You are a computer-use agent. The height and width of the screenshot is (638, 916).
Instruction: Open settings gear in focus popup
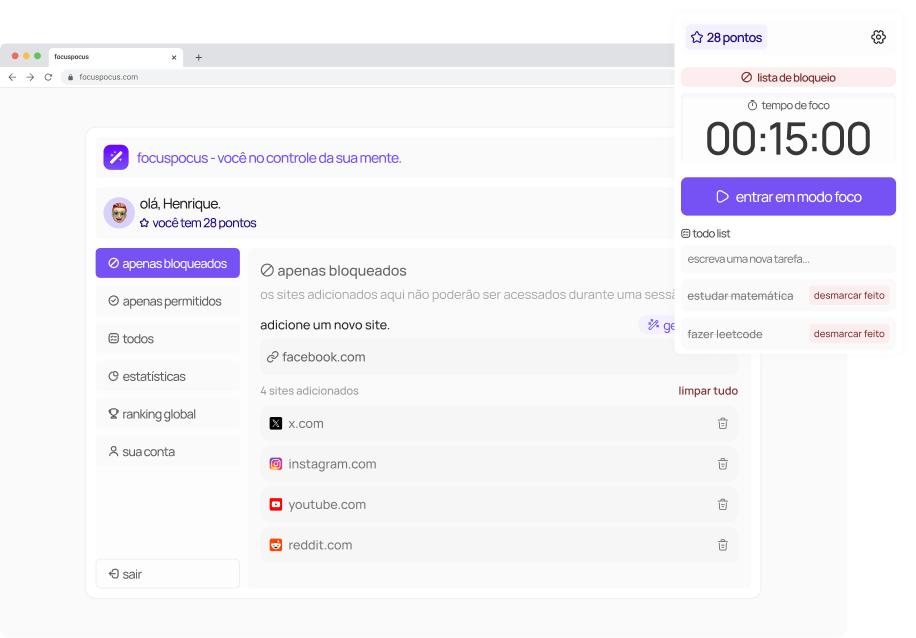pos(878,37)
